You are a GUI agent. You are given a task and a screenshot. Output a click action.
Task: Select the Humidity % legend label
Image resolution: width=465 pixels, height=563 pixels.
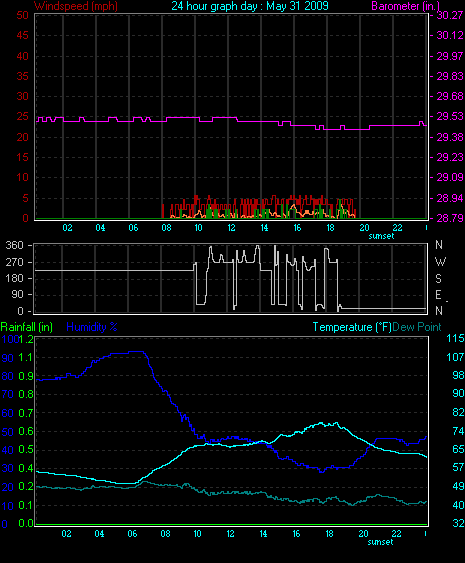click(92, 327)
